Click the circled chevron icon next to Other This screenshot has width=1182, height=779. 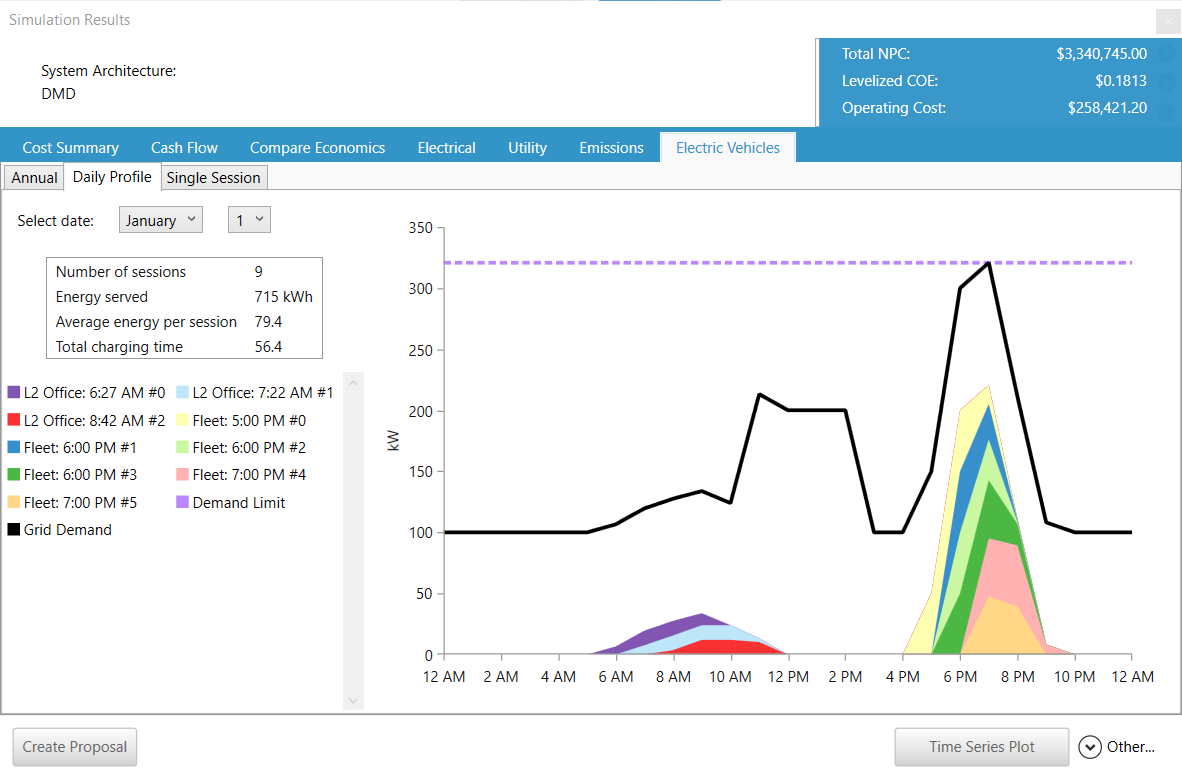click(x=1090, y=747)
